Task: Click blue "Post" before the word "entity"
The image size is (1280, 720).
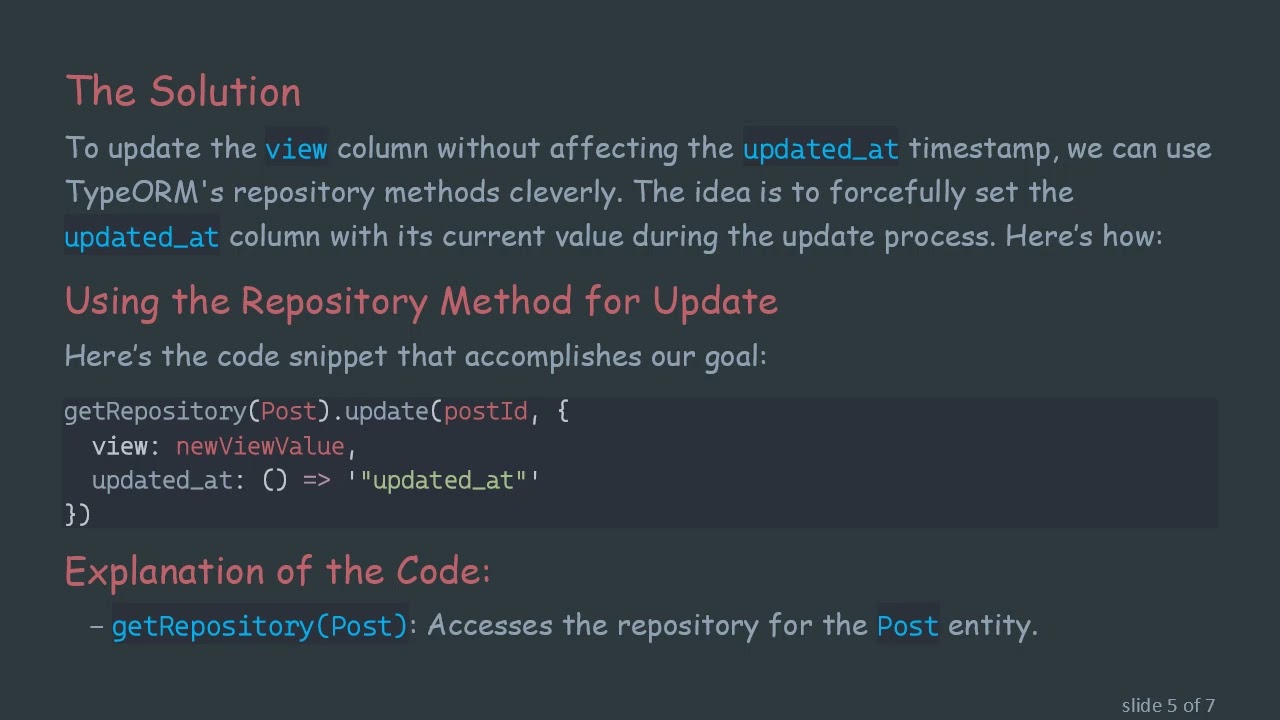Action: tap(907, 626)
